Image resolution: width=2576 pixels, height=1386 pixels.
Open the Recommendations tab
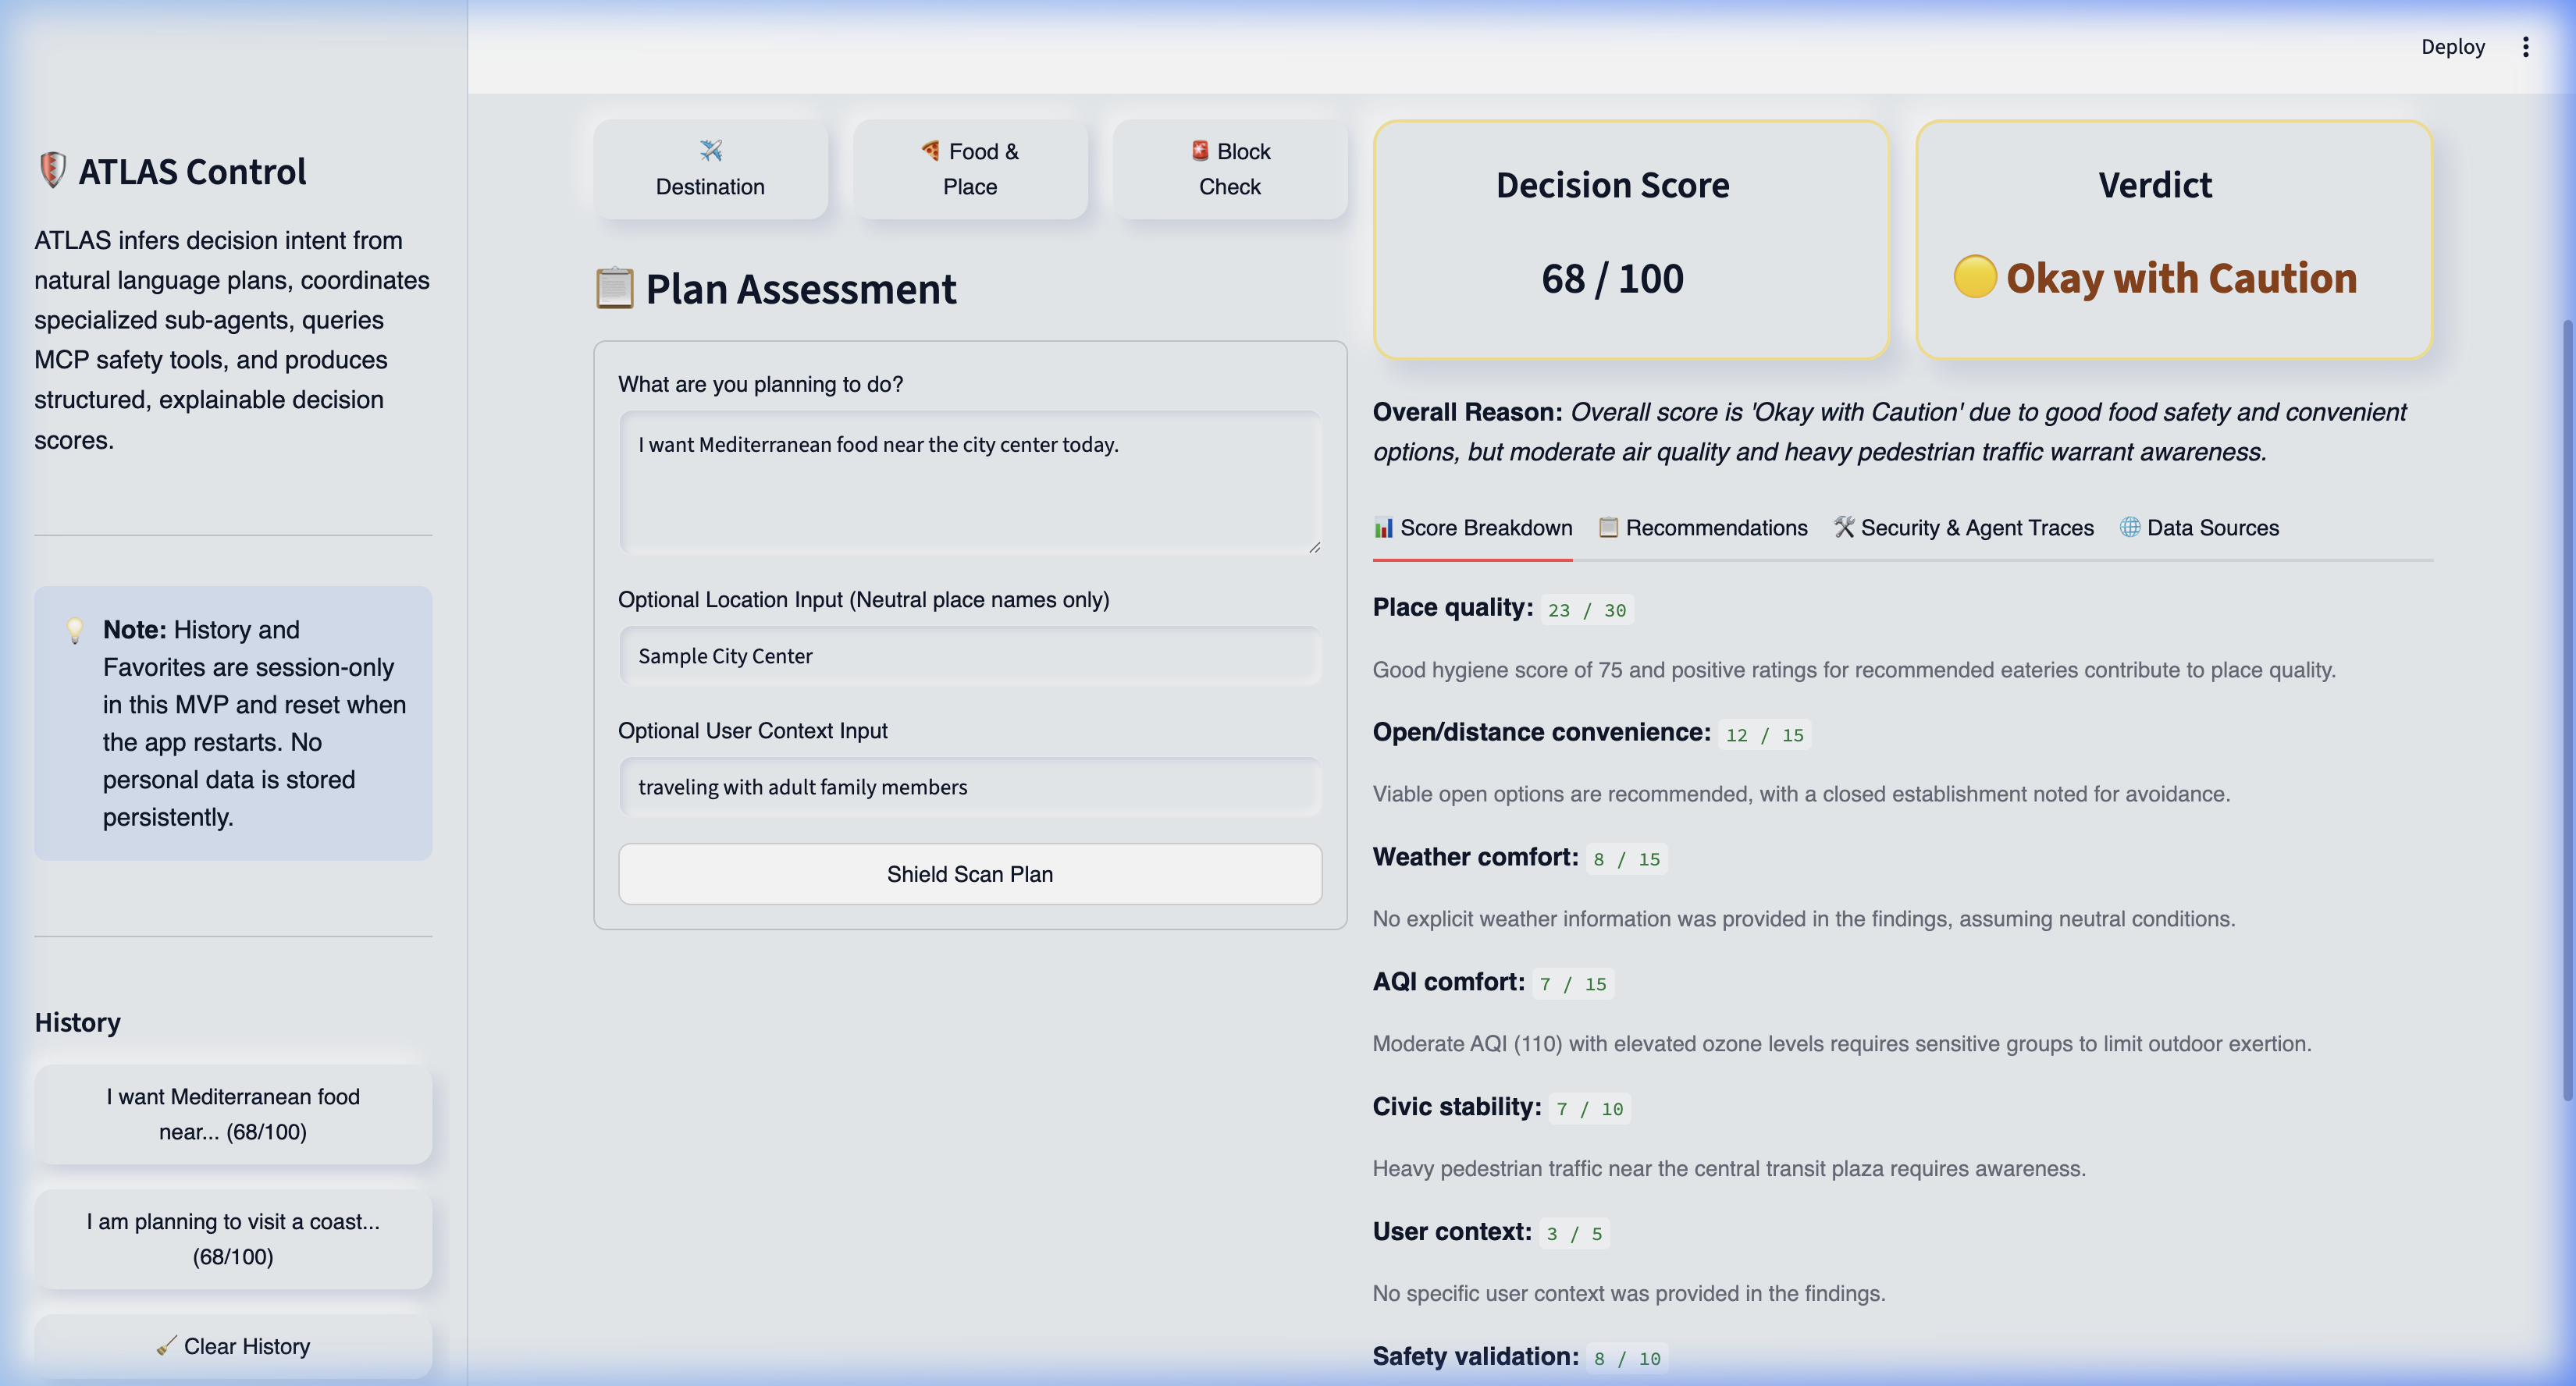click(1703, 528)
